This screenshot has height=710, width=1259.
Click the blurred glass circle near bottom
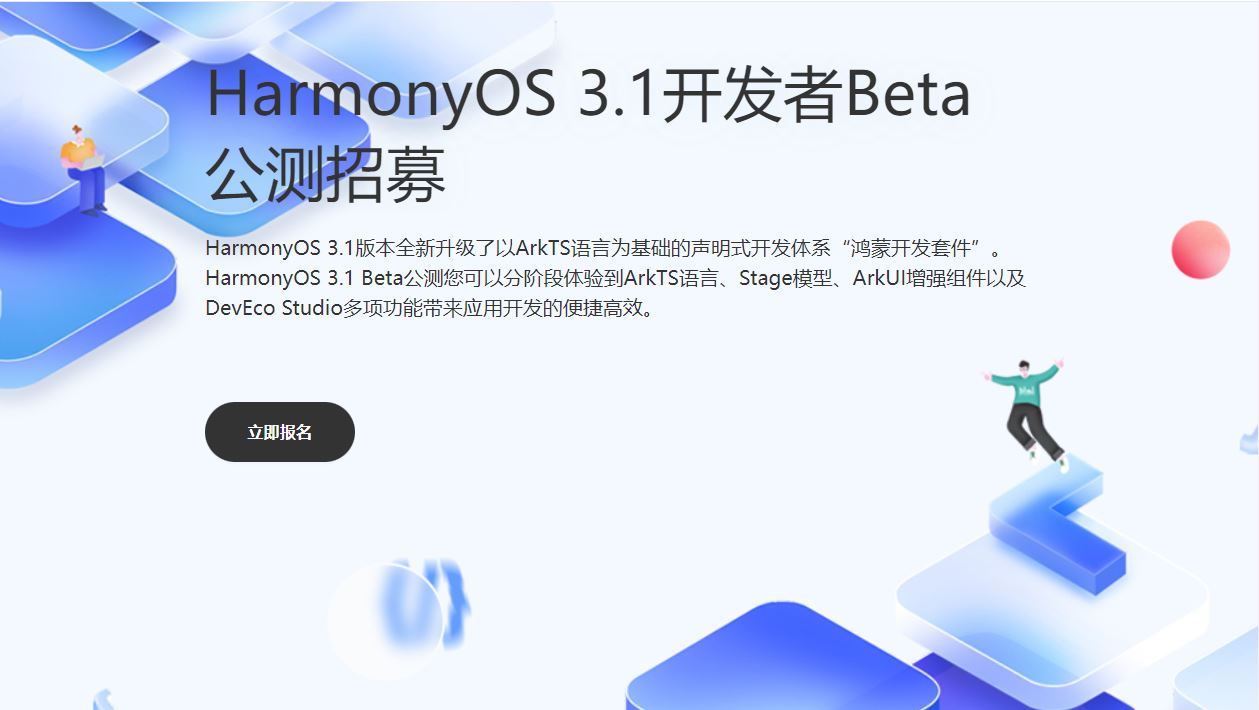(x=385, y=621)
